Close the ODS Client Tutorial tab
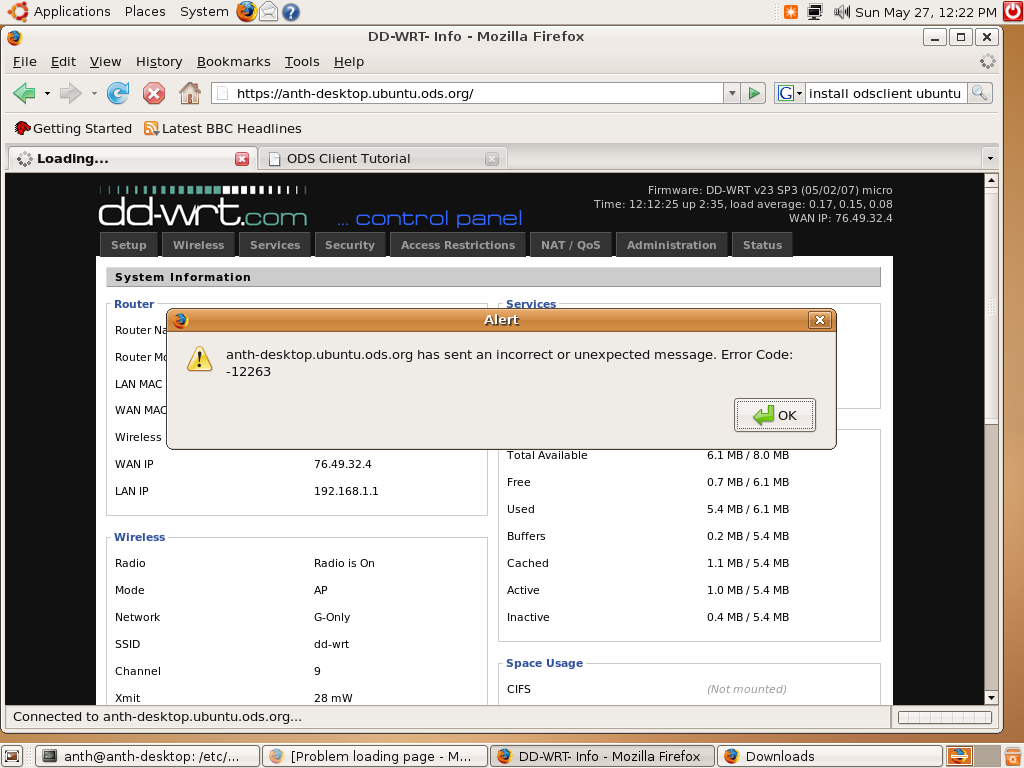Image resolution: width=1024 pixels, height=768 pixels. coord(492,159)
